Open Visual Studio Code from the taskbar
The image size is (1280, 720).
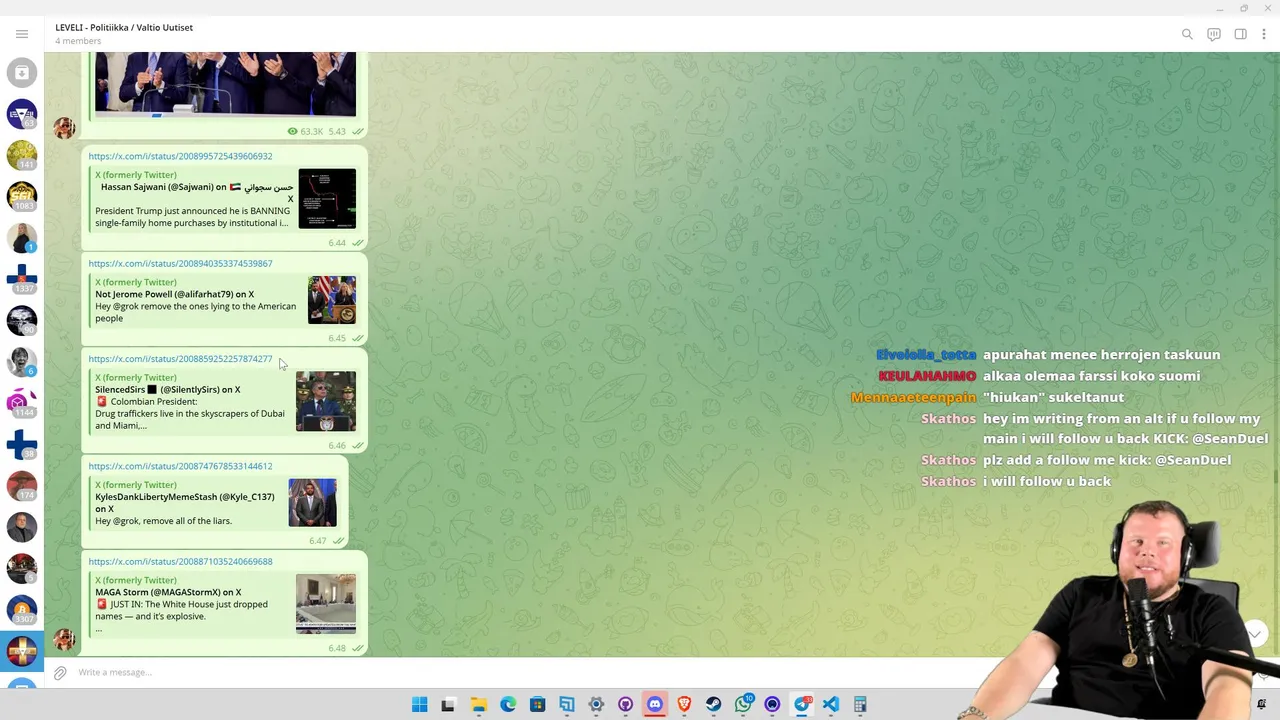(831, 705)
